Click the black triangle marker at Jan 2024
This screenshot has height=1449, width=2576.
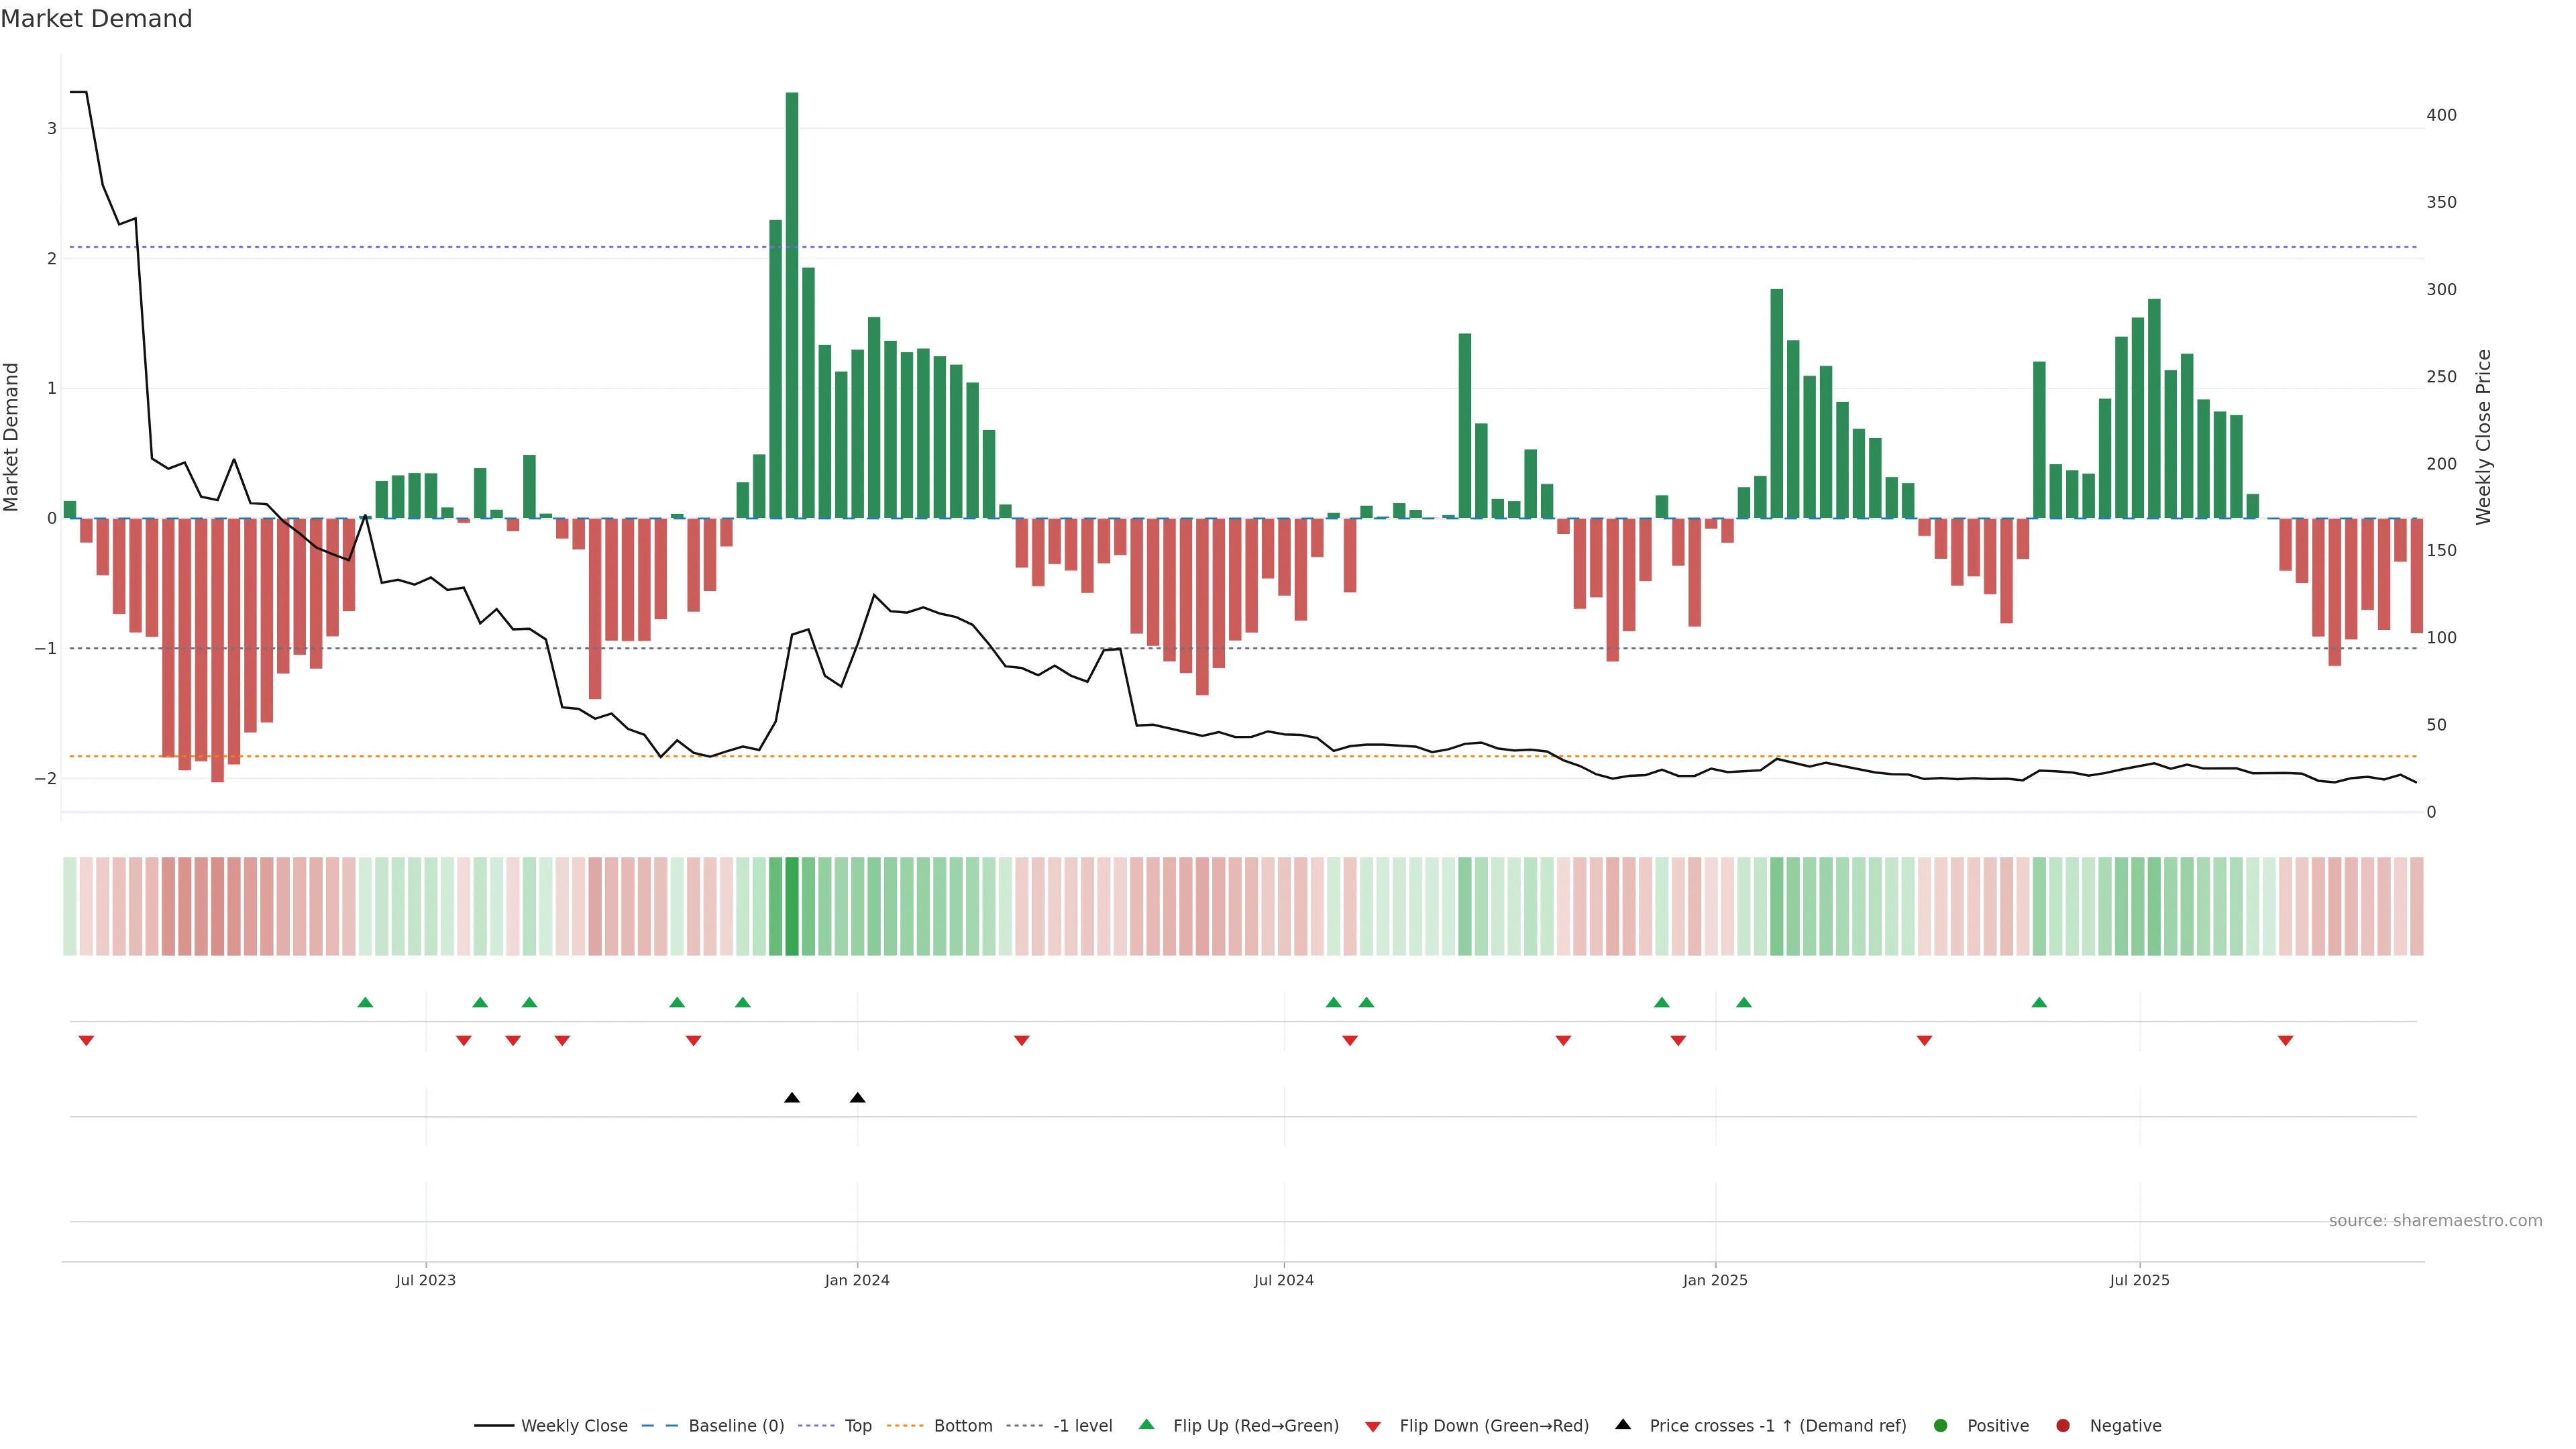coord(857,1098)
